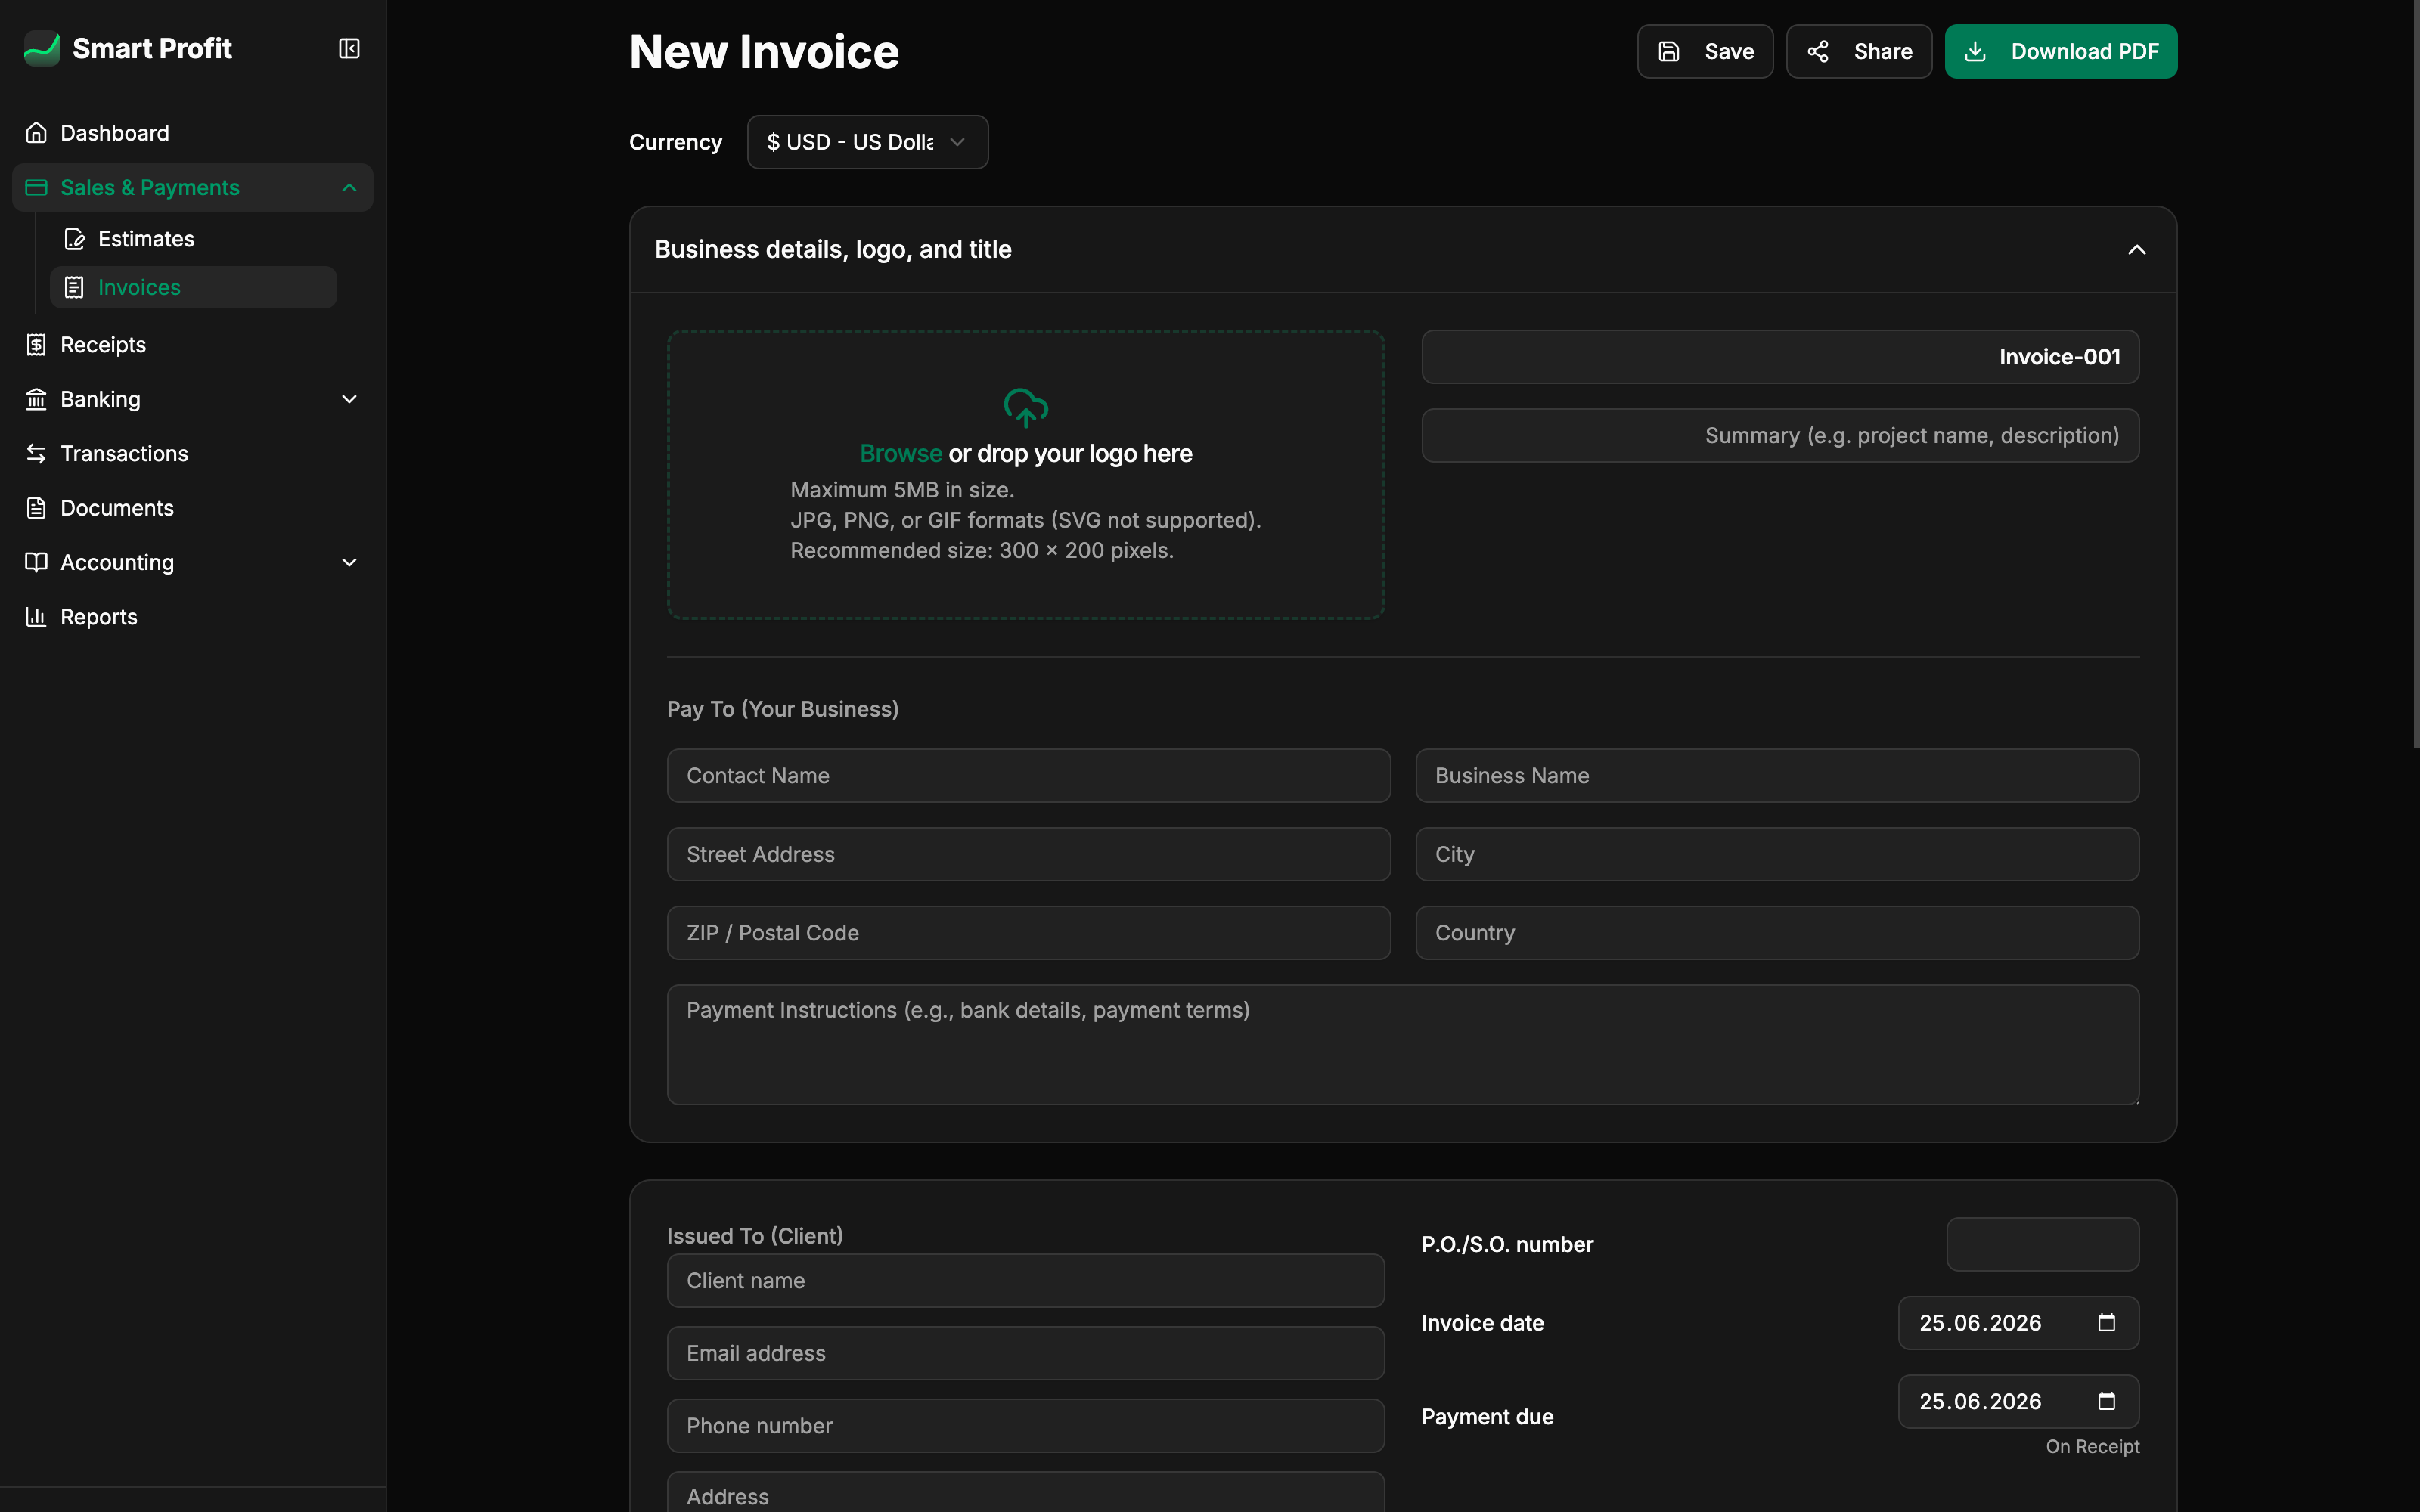Click the City input field
Image resolution: width=2420 pixels, height=1512 pixels.
coord(1777,854)
